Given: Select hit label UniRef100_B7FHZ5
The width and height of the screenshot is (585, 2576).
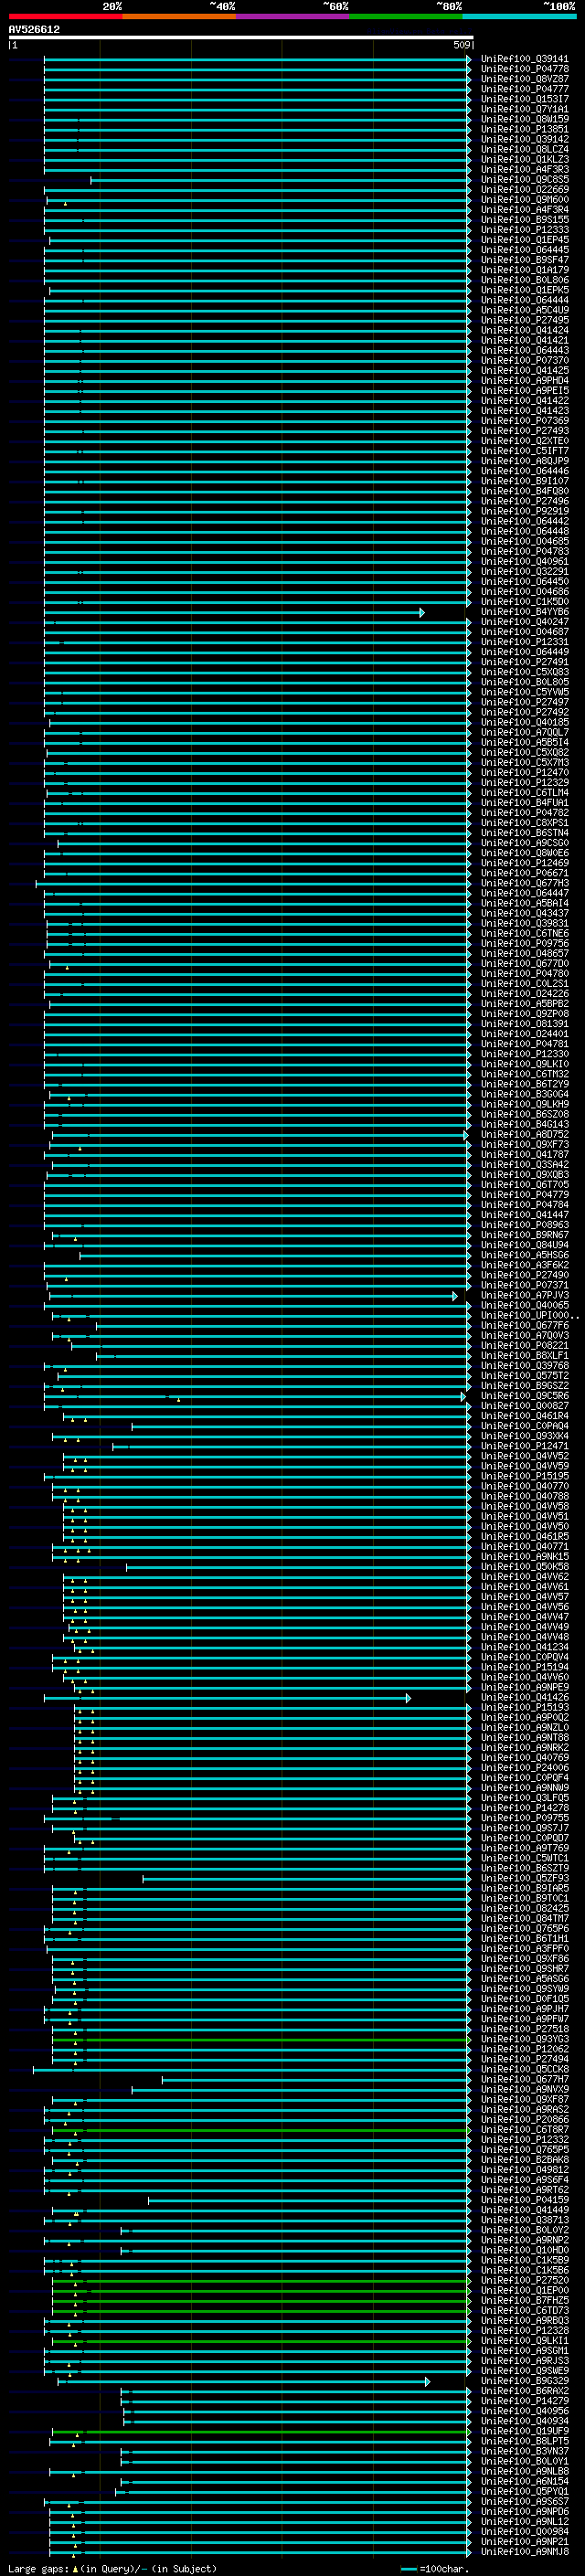Looking at the screenshot, I should tap(524, 2300).
